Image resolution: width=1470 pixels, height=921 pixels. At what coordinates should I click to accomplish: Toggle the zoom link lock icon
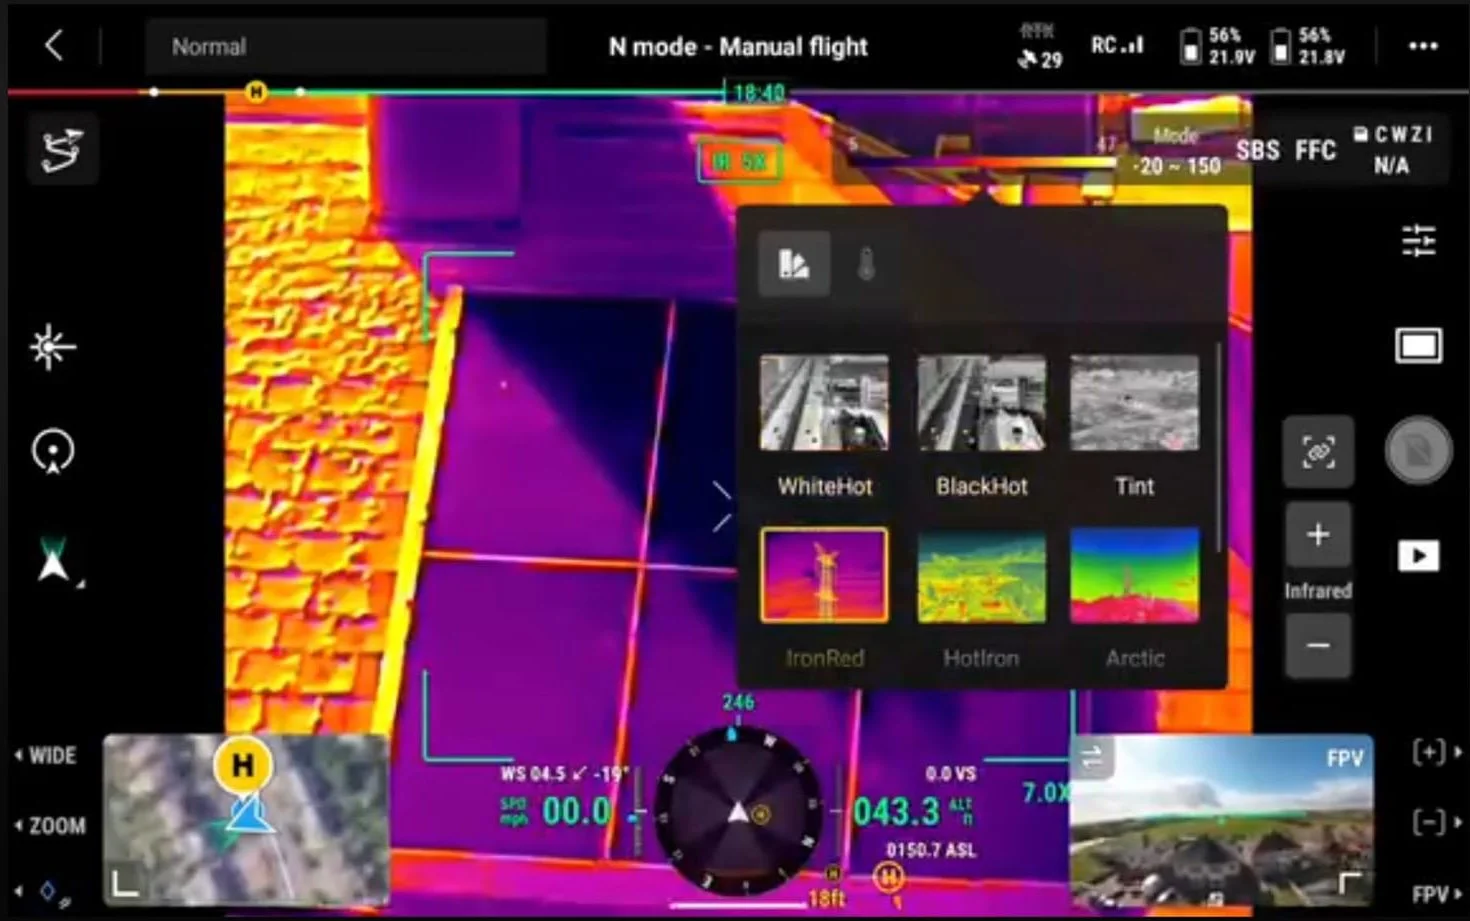[1317, 452]
